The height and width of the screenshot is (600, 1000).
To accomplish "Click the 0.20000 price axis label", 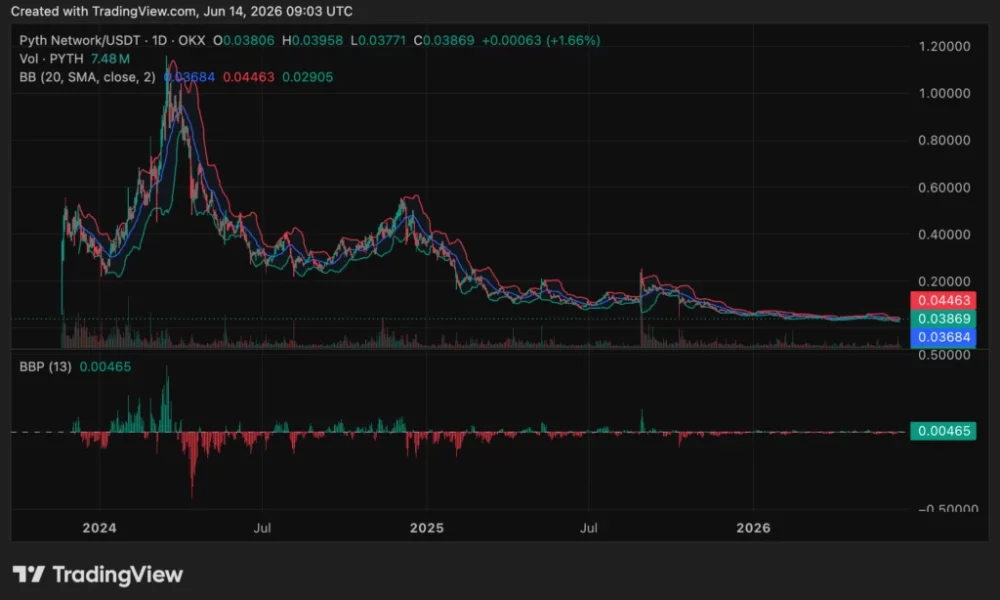I will 945,281.
